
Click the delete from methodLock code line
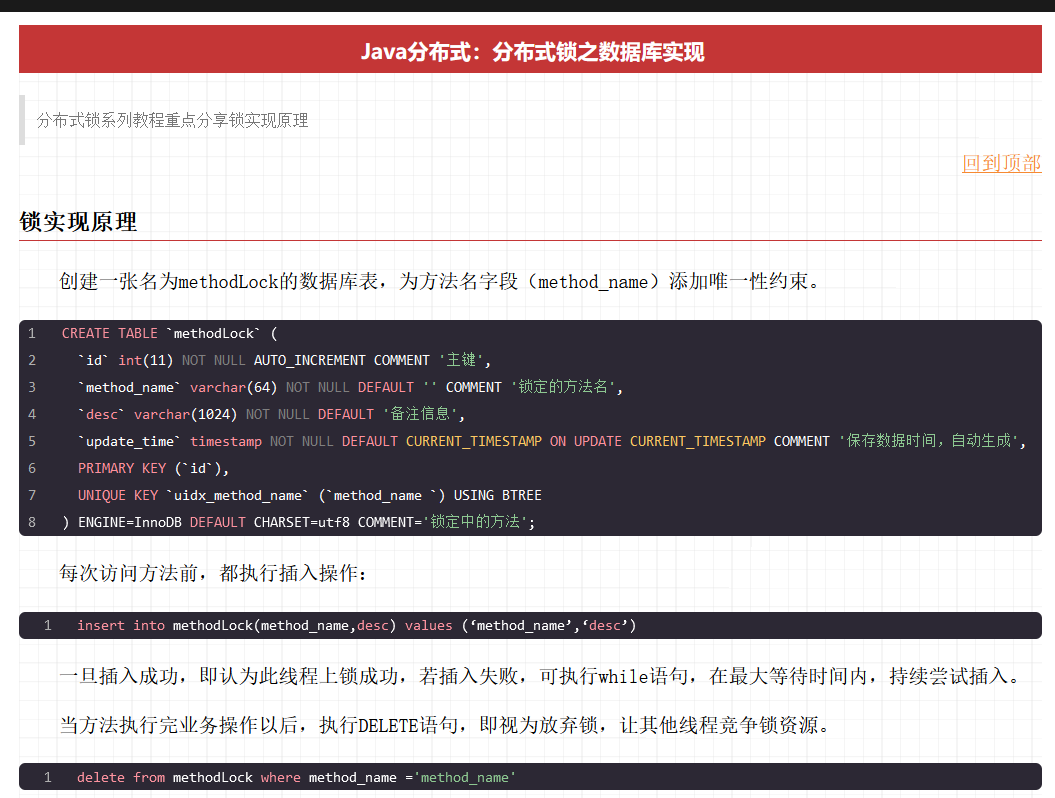click(296, 778)
